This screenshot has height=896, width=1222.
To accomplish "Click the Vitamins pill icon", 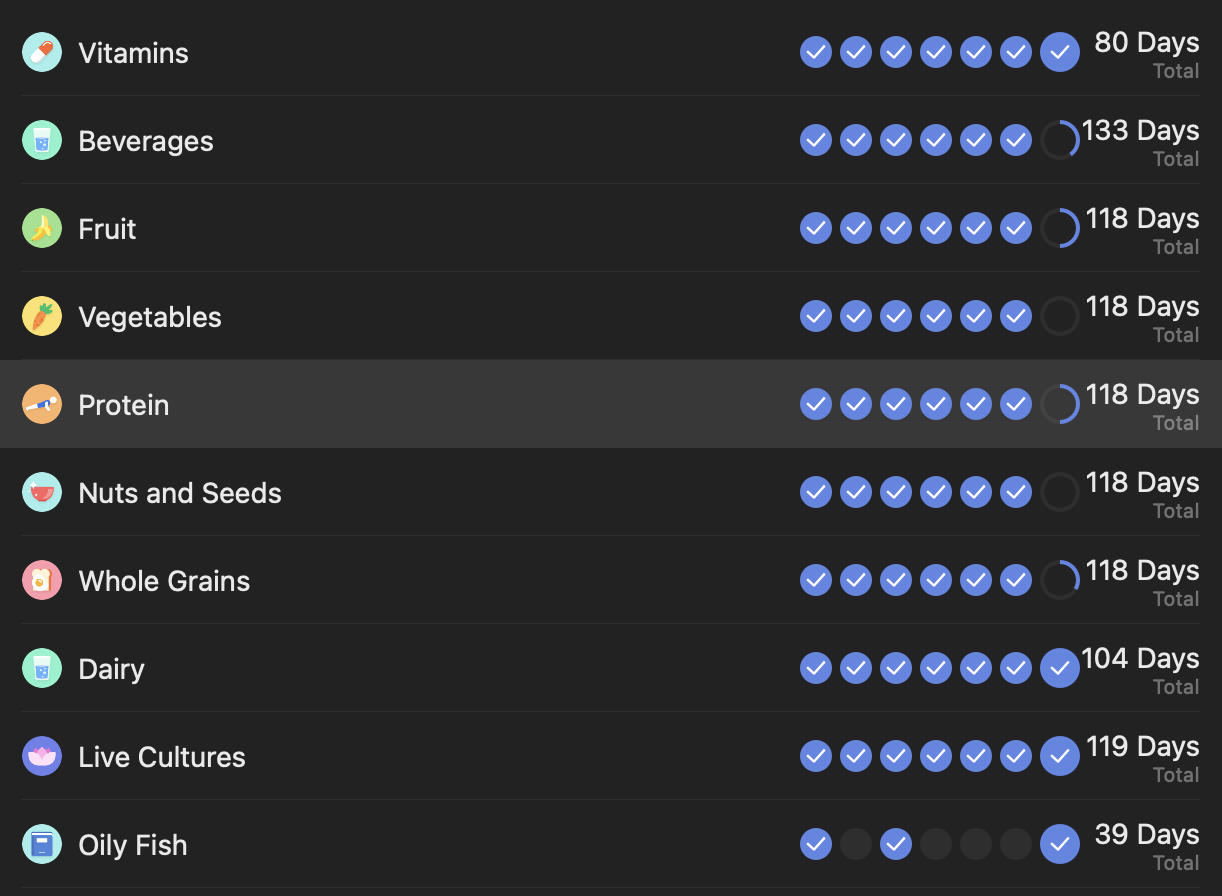I will tap(42, 52).
